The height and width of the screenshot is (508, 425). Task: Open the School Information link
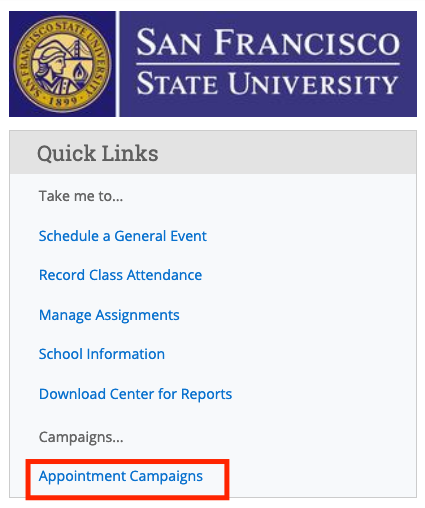click(x=102, y=354)
